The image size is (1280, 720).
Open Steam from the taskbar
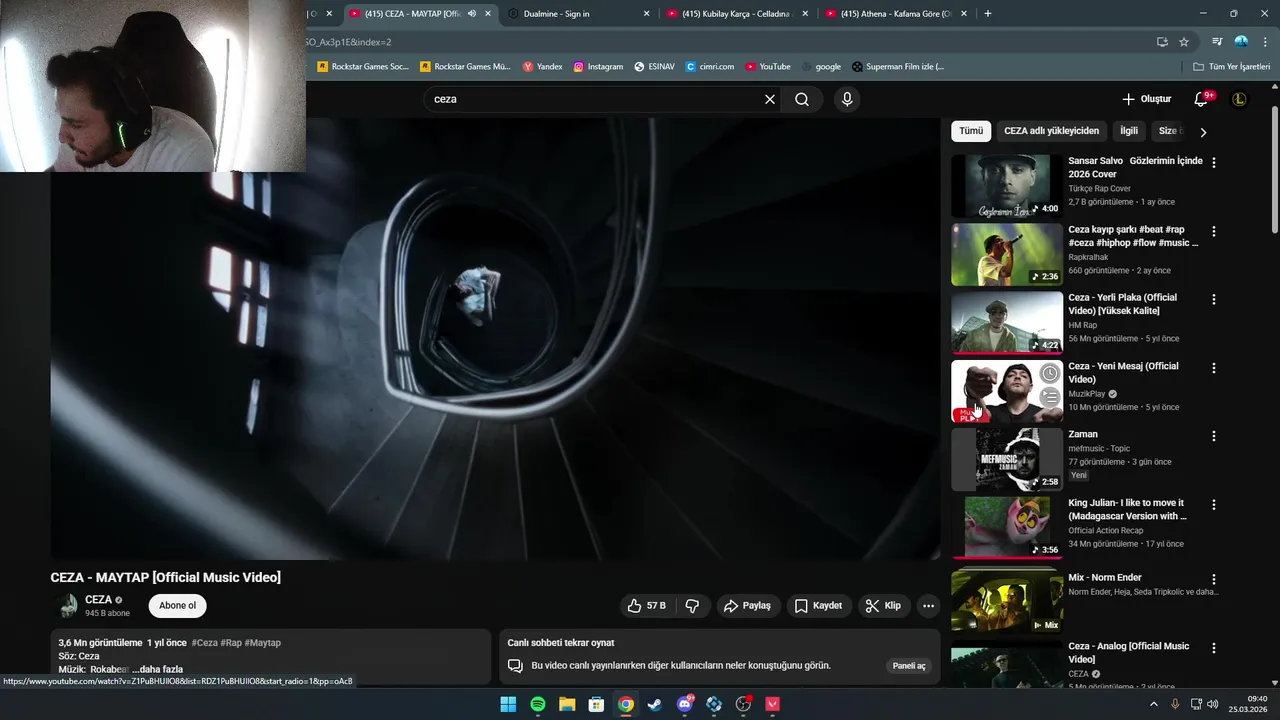click(655, 704)
